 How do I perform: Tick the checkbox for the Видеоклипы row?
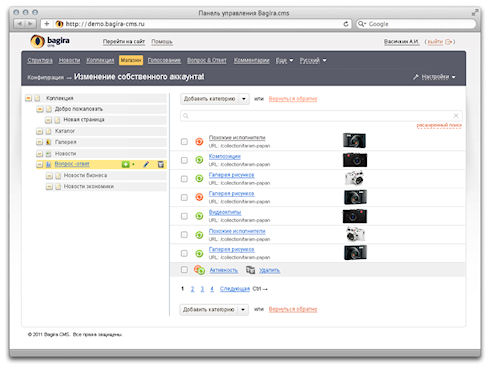[x=184, y=216]
